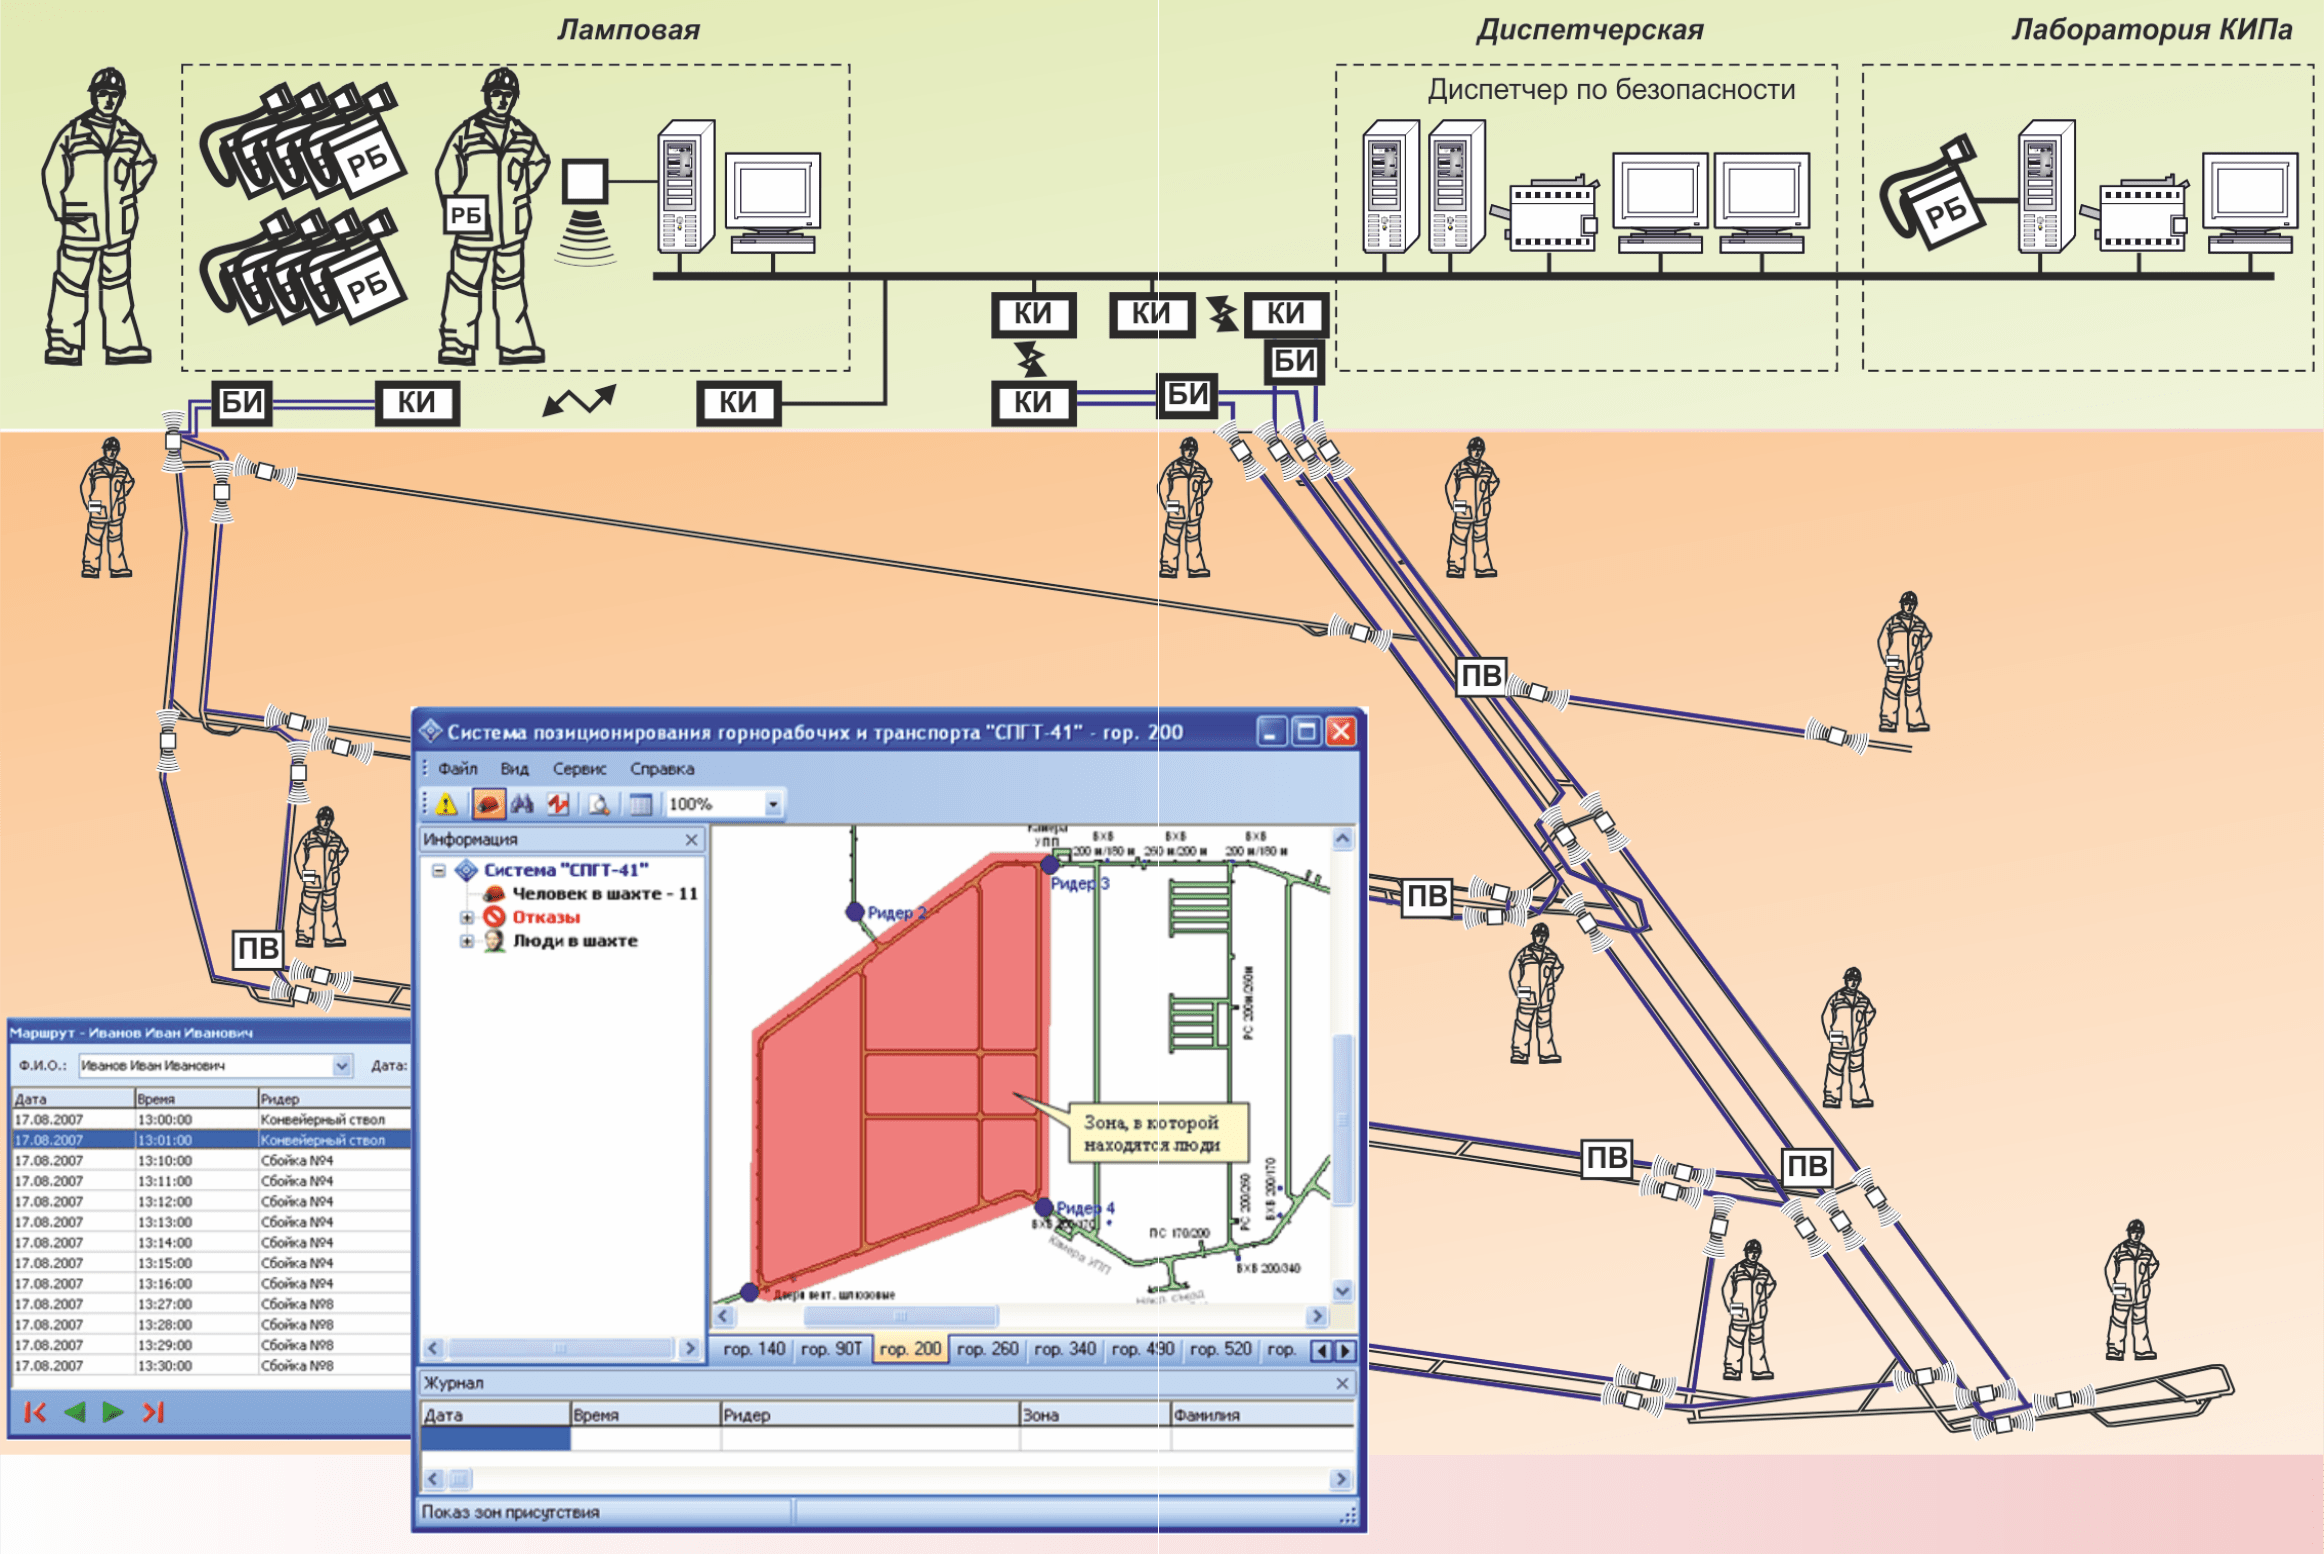Click the binoculars search toolbar icon
This screenshot has width=2324, height=1554.
point(523,804)
